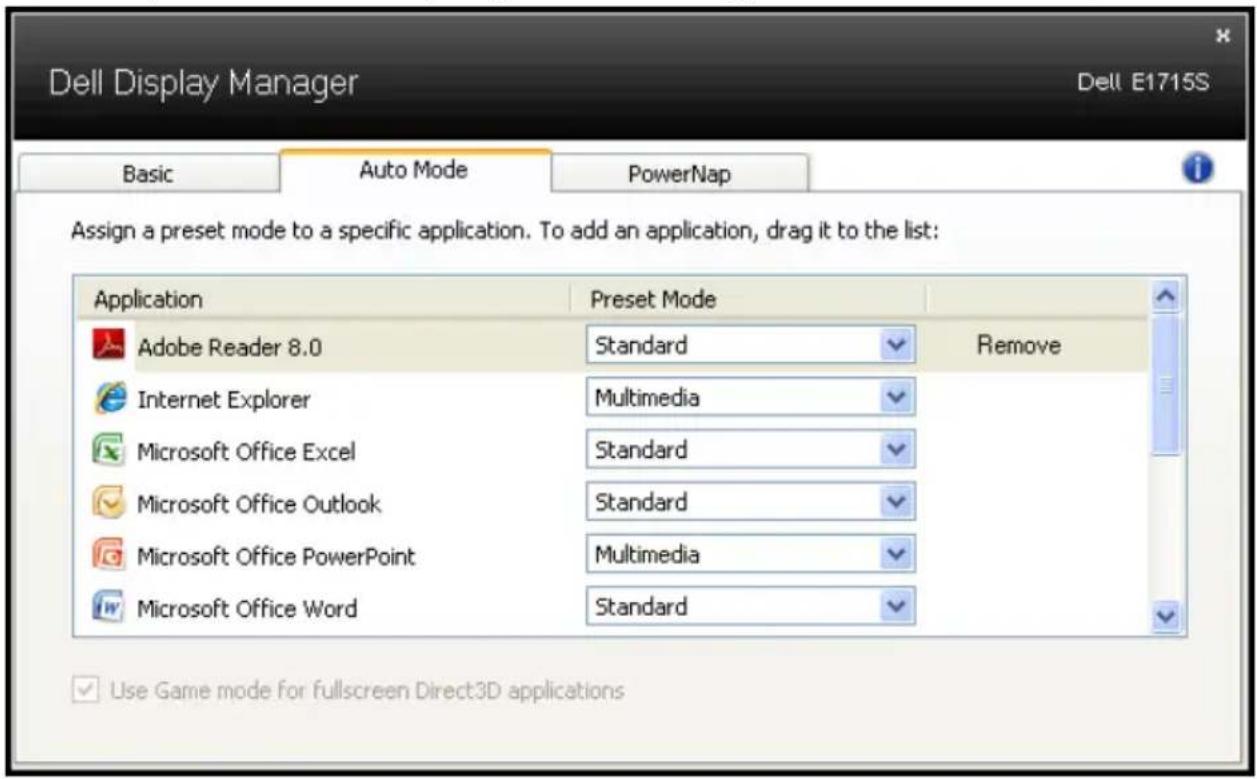
Task: Switch to the Basic tab
Action: click(148, 174)
